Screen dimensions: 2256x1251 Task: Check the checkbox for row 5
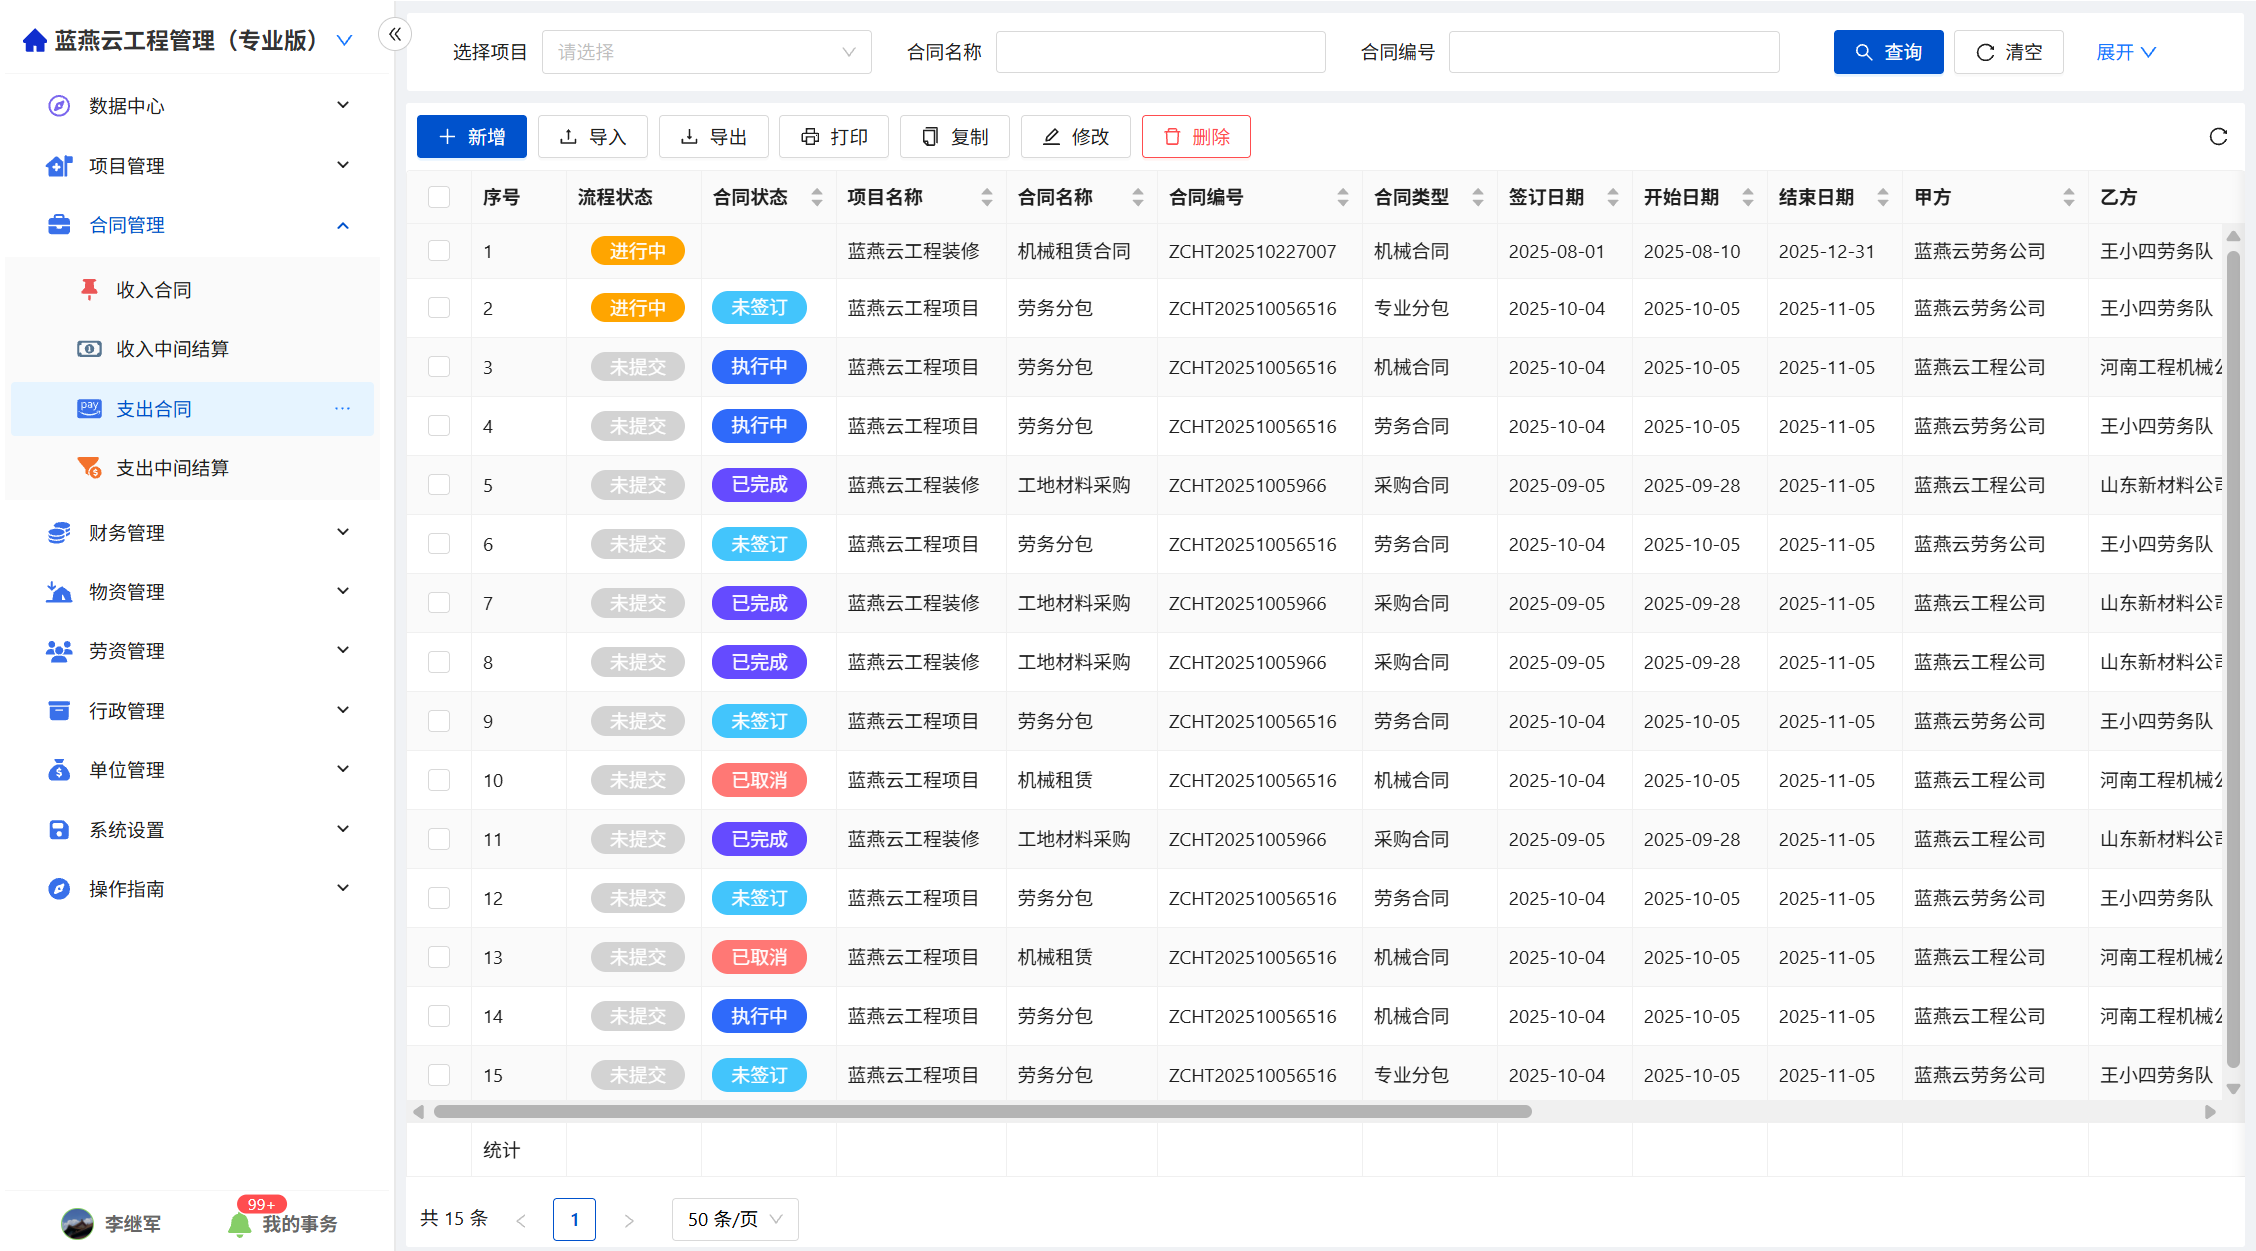point(439,485)
